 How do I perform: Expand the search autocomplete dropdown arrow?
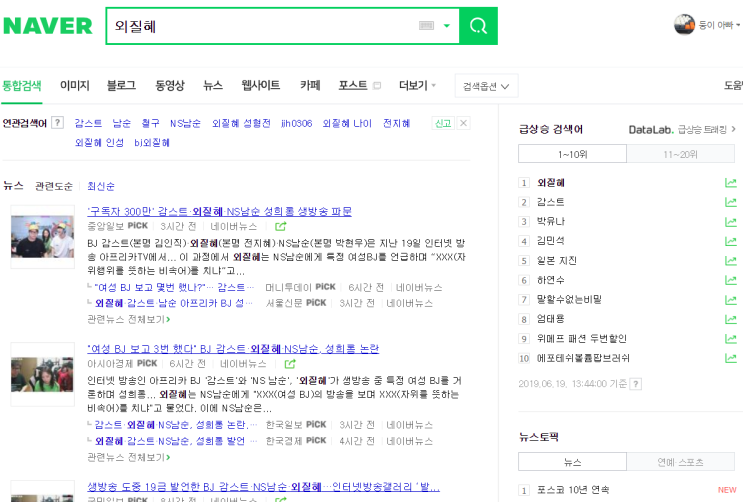[x=446, y=26]
